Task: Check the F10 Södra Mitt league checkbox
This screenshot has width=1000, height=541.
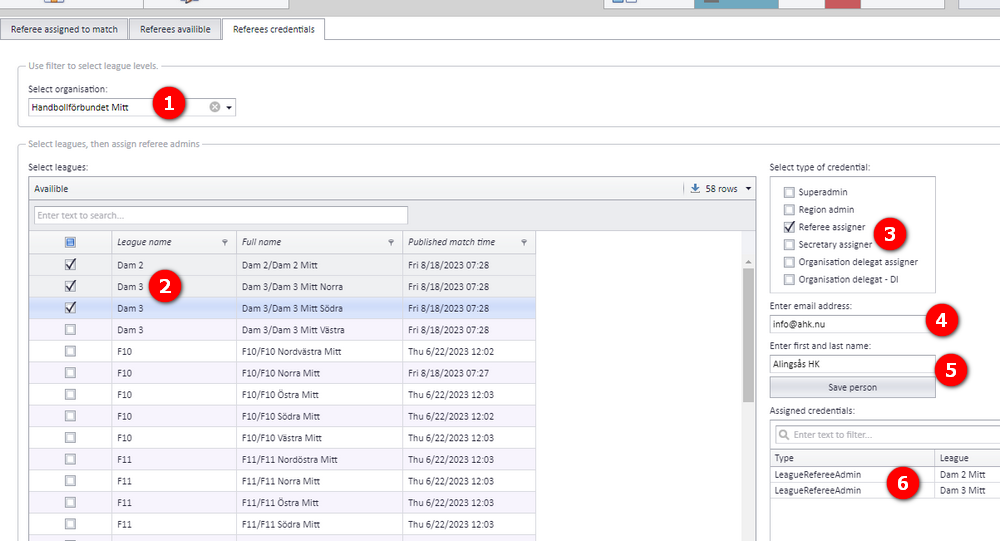Action: (x=70, y=416)
